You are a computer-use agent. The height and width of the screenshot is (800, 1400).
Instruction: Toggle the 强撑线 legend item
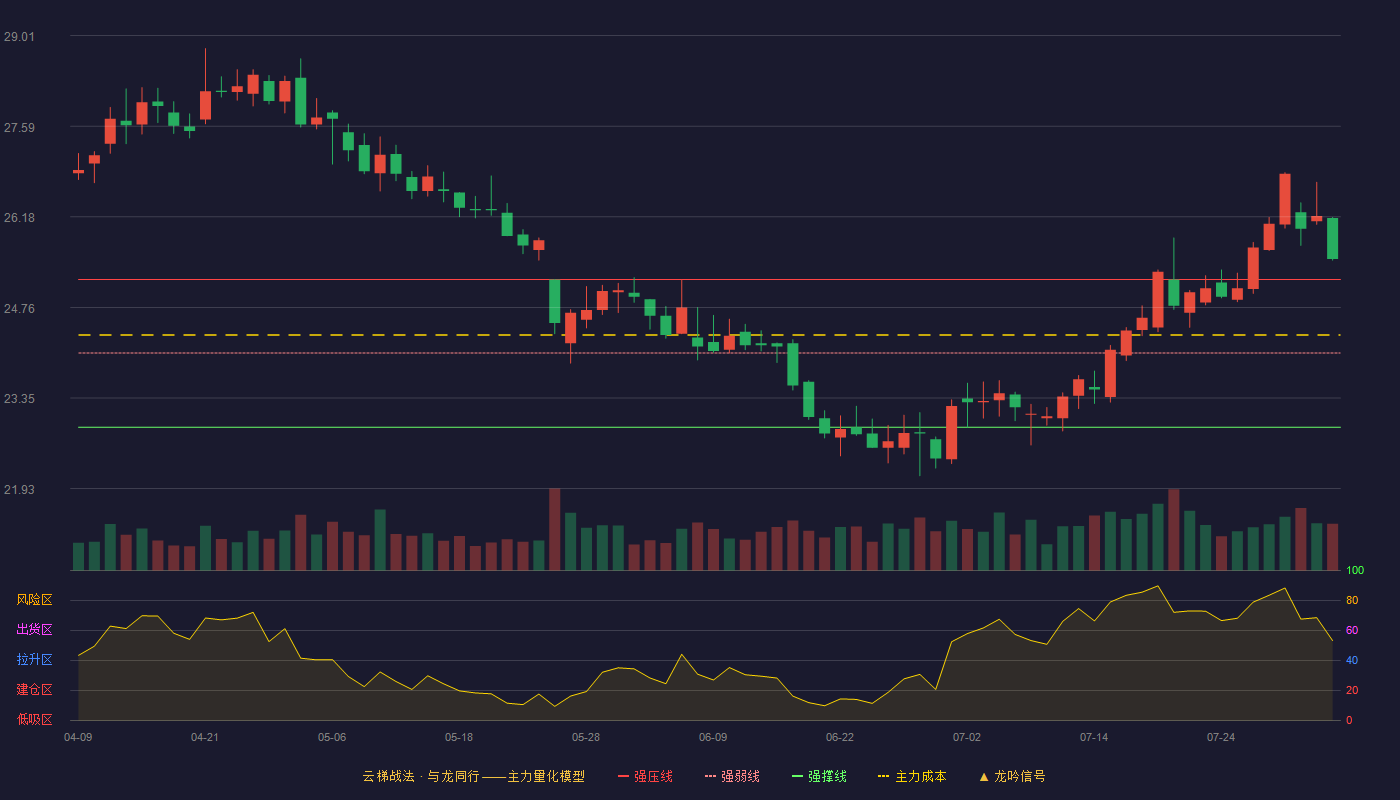pyautogui.click(x=819, y=776)
